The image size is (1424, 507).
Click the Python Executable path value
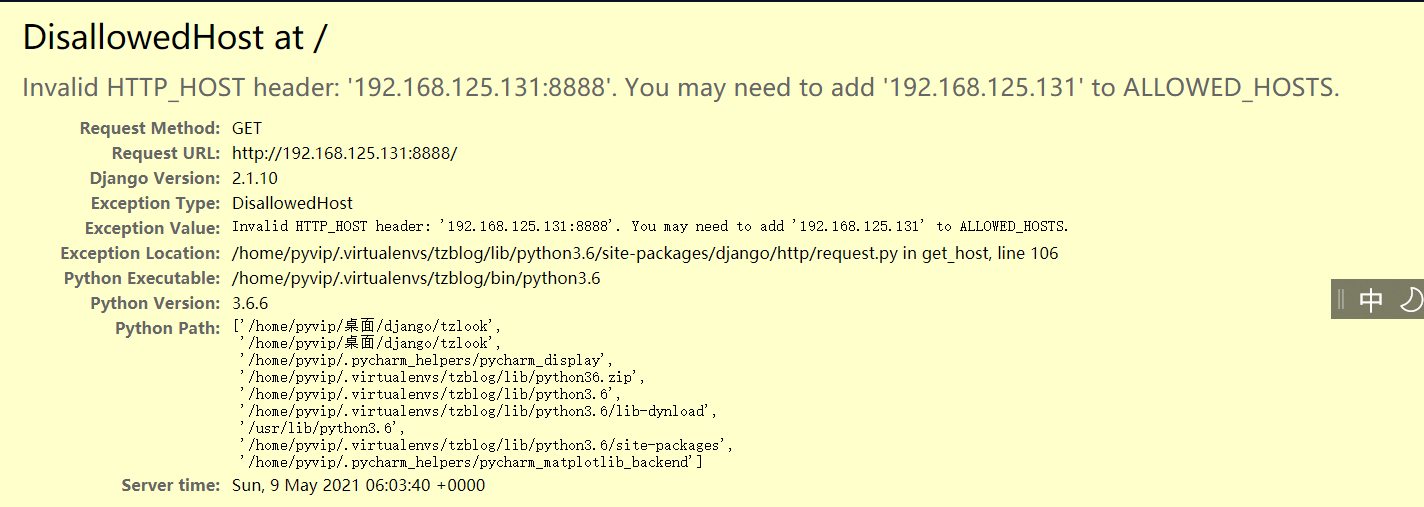[x=416, y=278]
